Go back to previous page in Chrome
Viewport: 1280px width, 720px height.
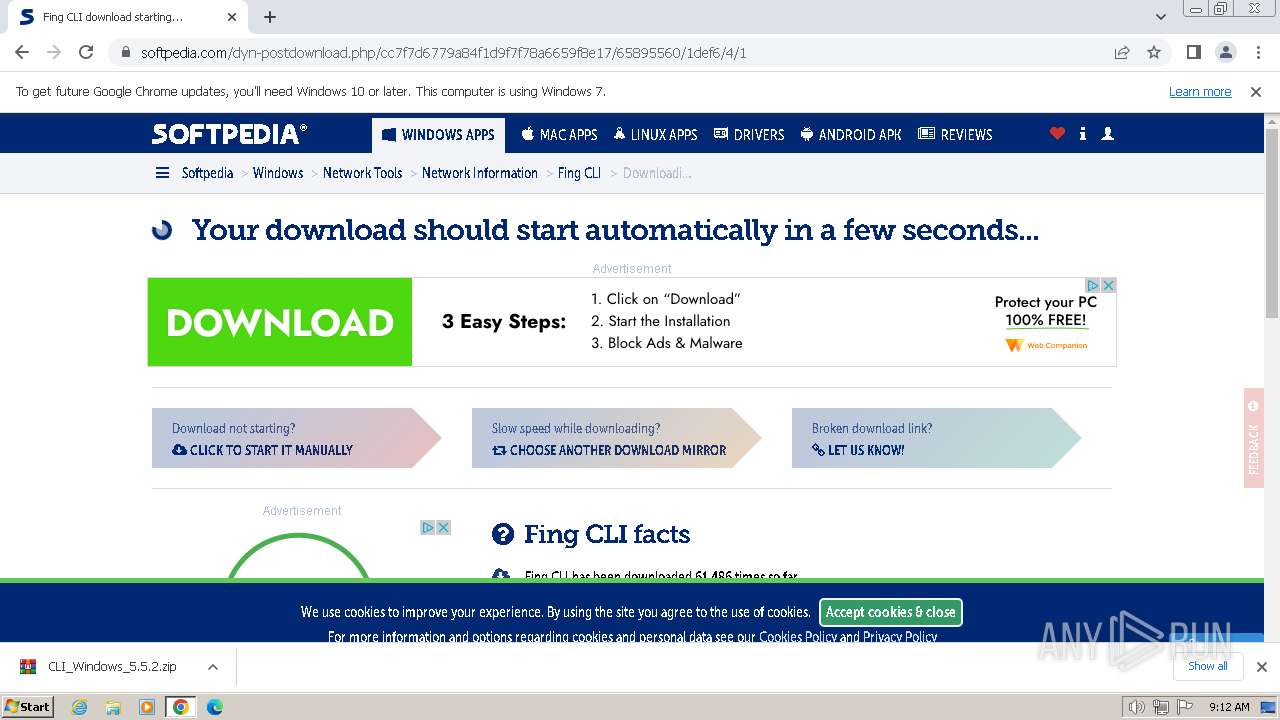point(22,52)
